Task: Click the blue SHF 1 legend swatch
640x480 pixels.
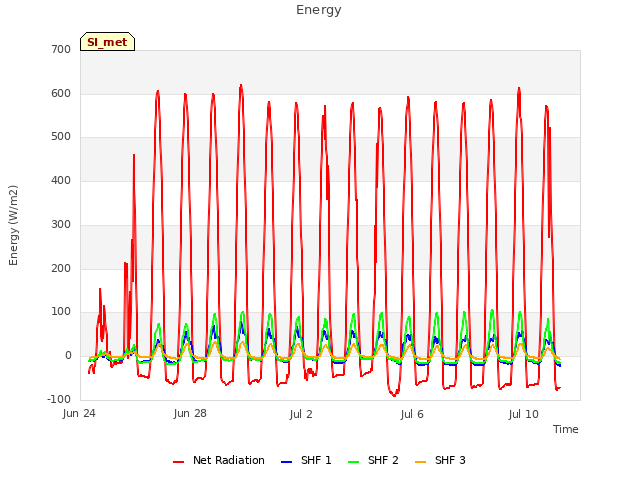Action: [x=287, y=462]
